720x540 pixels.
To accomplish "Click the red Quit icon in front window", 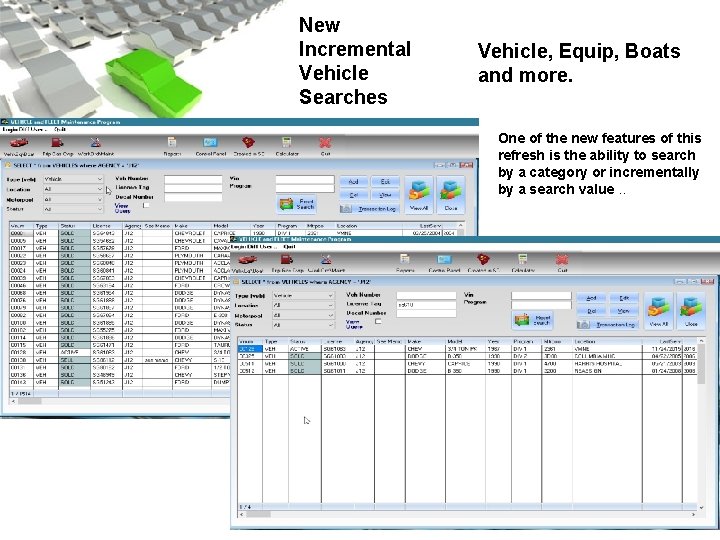I will point(562,259).
